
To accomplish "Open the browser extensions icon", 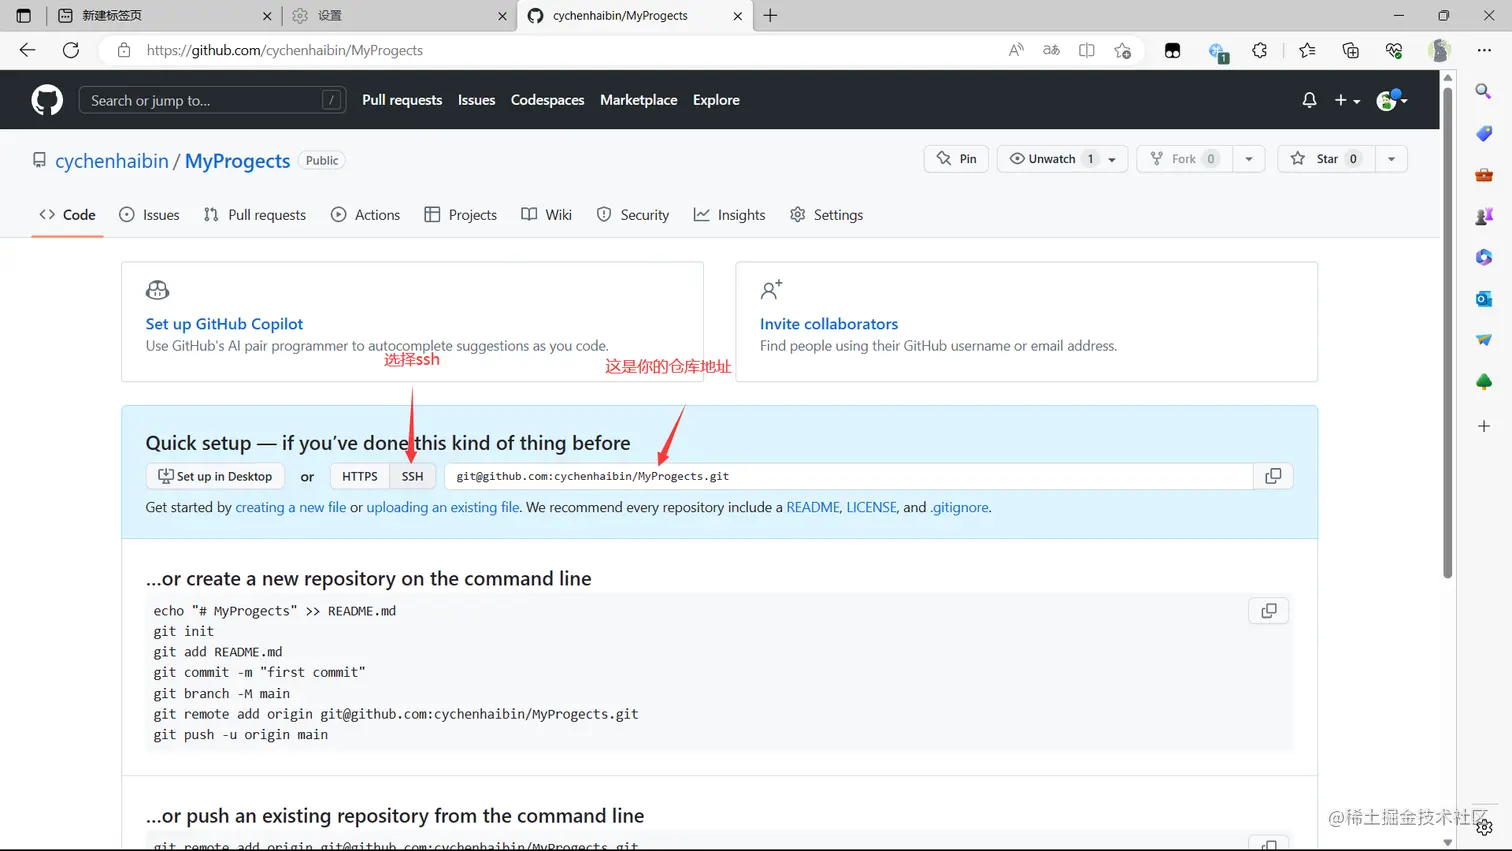I will [x=1259, y=50].
